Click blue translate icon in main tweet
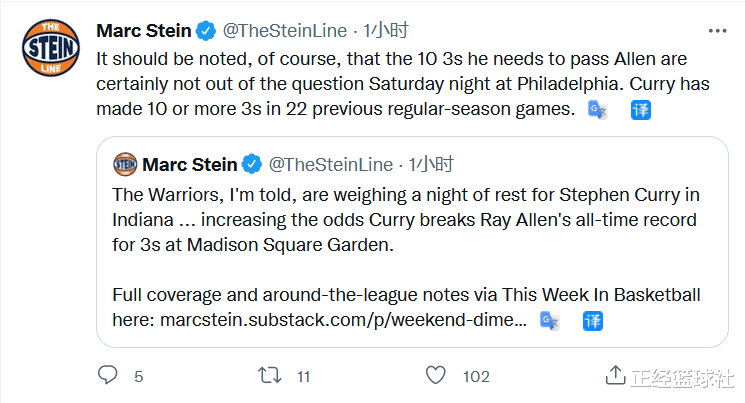 pyautogui.click(x=640, y=110)
